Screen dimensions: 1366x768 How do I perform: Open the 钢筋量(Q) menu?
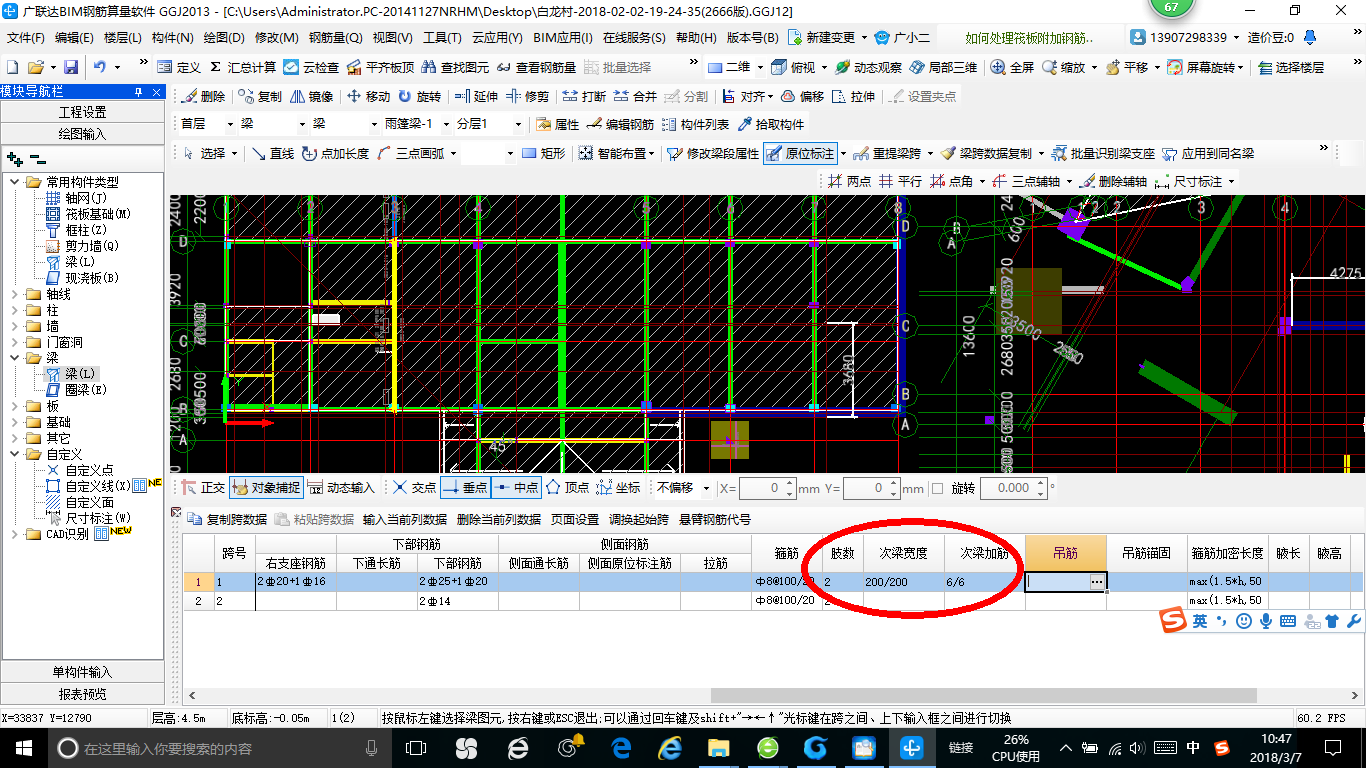336,38
